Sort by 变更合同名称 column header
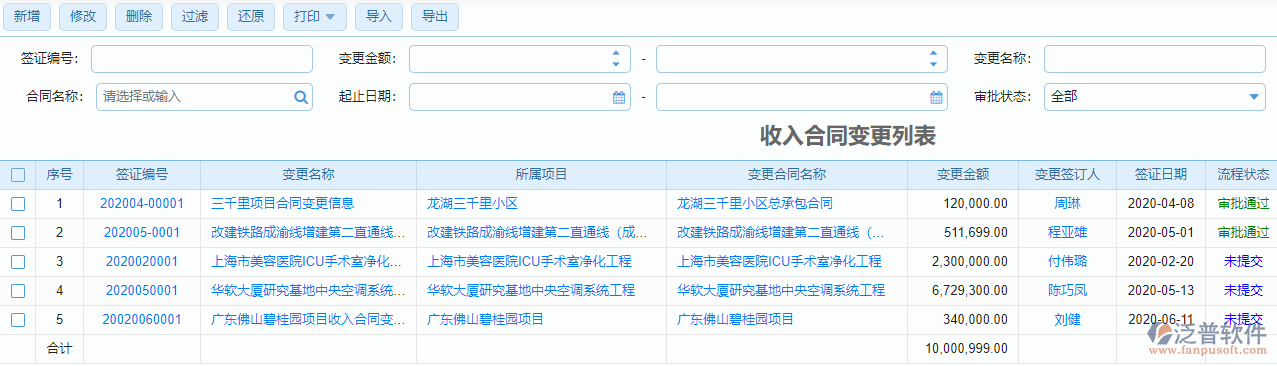1277x366 pixels. (787, 175)
